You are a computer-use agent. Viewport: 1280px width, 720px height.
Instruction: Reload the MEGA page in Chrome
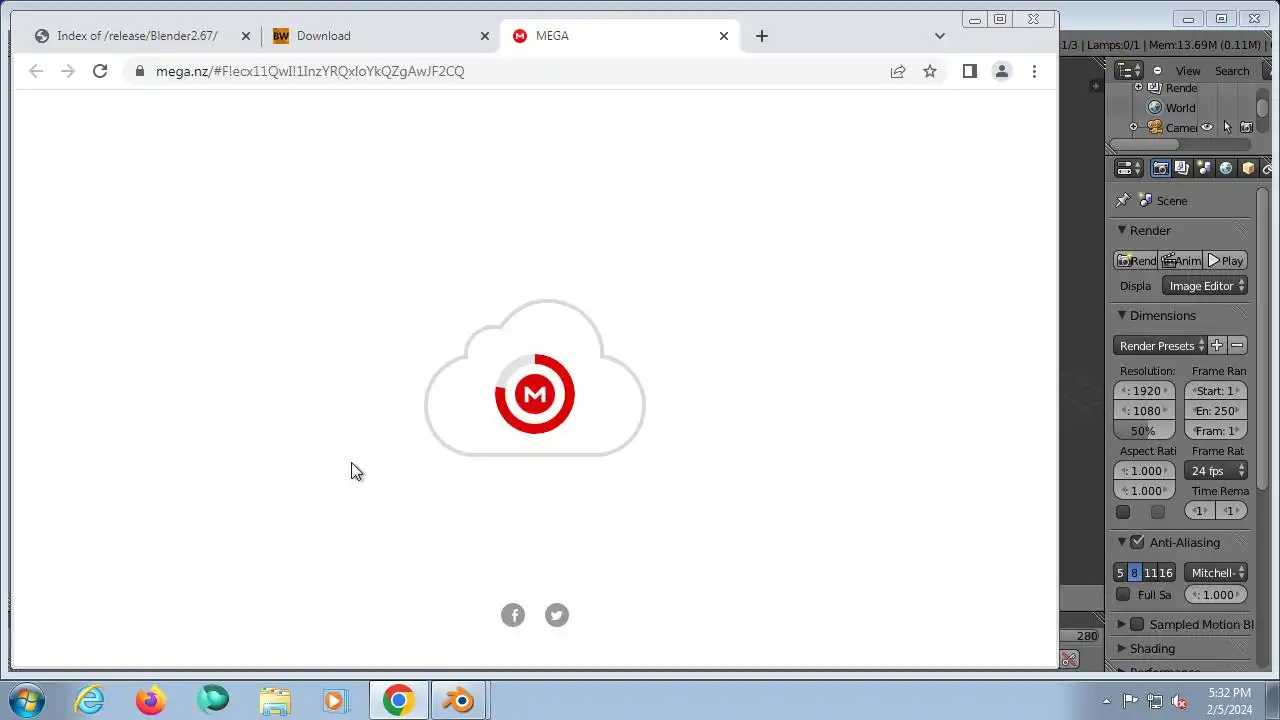pos(100,71)
